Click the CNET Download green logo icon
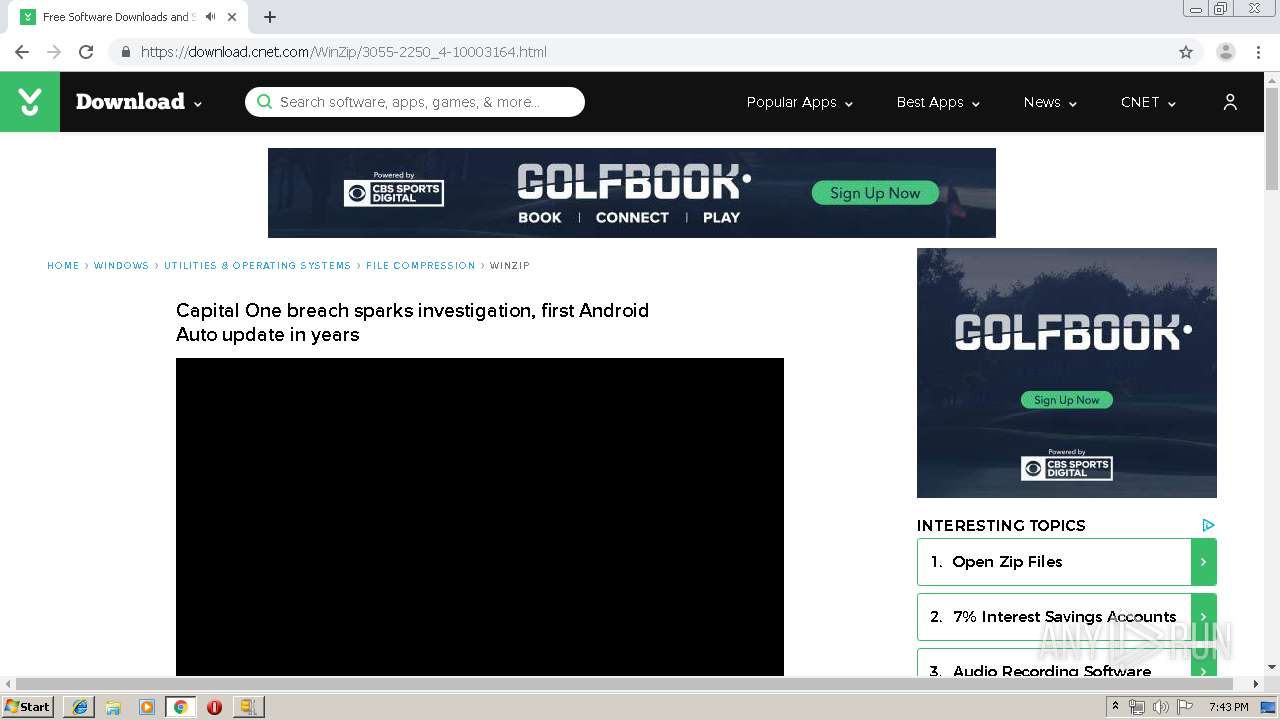 coord(30,102)
